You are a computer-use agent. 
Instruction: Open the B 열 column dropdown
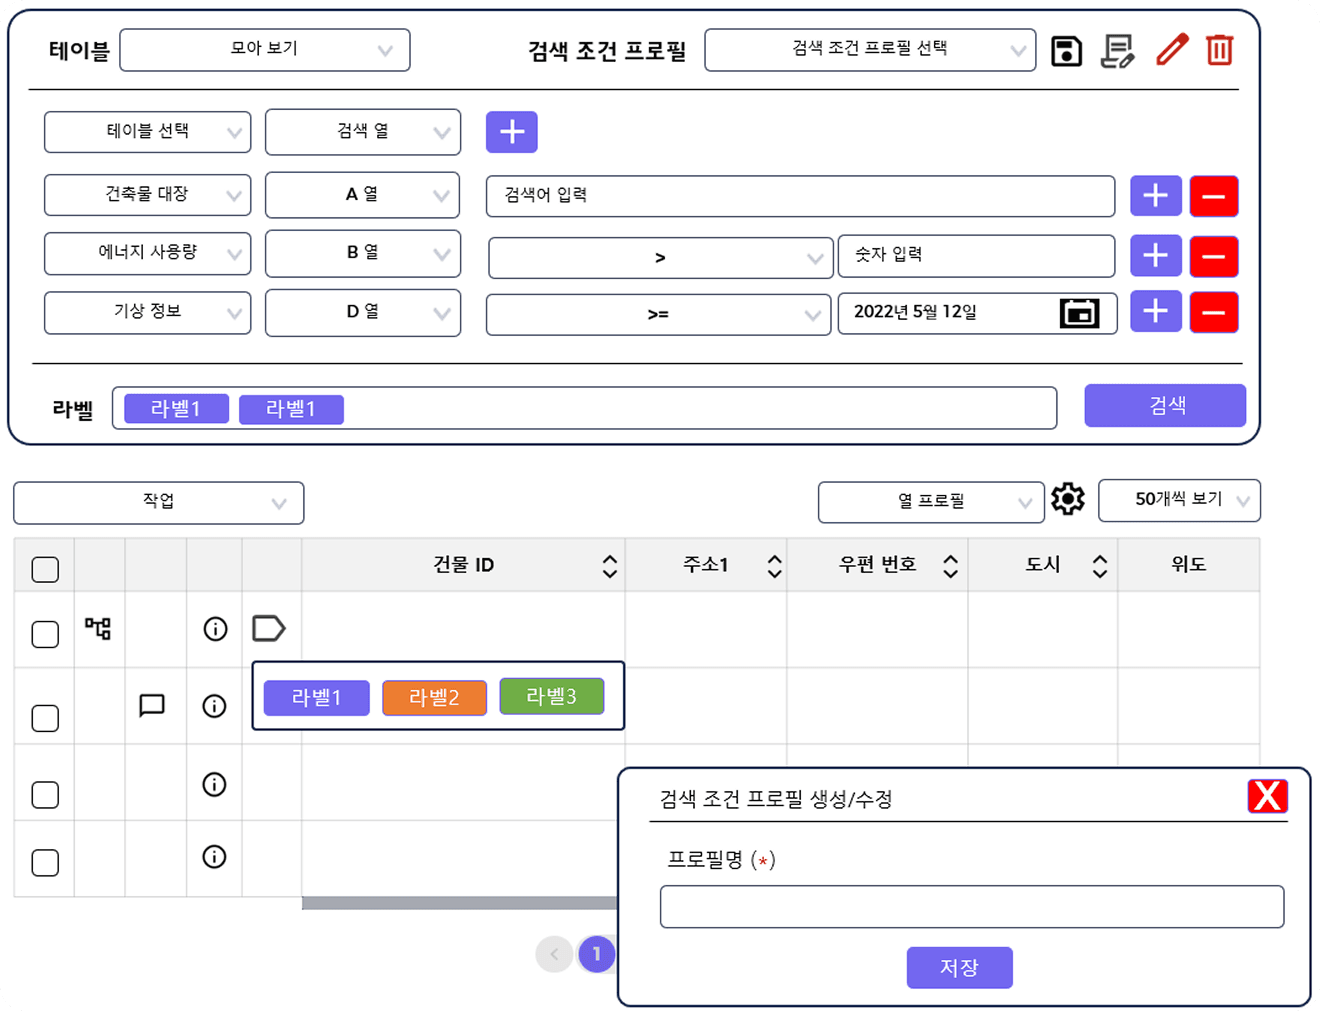(x=363, y=253)
